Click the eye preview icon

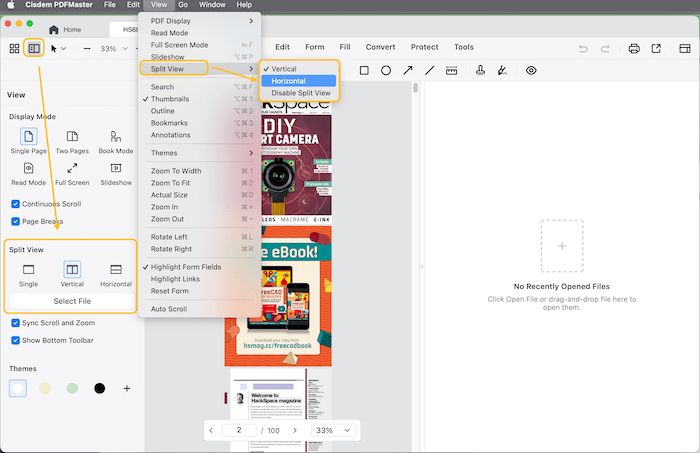click(531, 71)
